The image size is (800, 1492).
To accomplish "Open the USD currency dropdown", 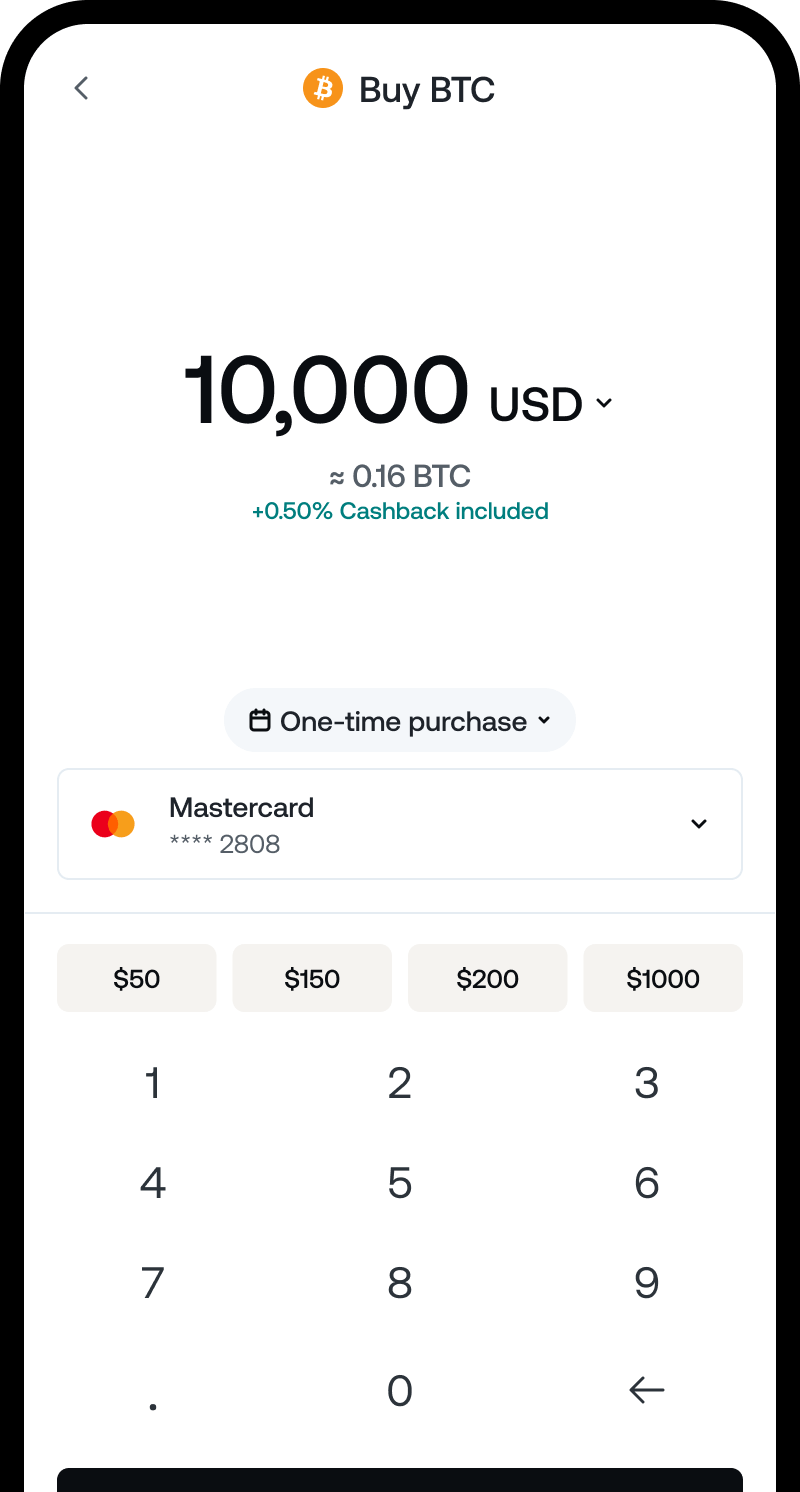I will click(x=551, y=404).
